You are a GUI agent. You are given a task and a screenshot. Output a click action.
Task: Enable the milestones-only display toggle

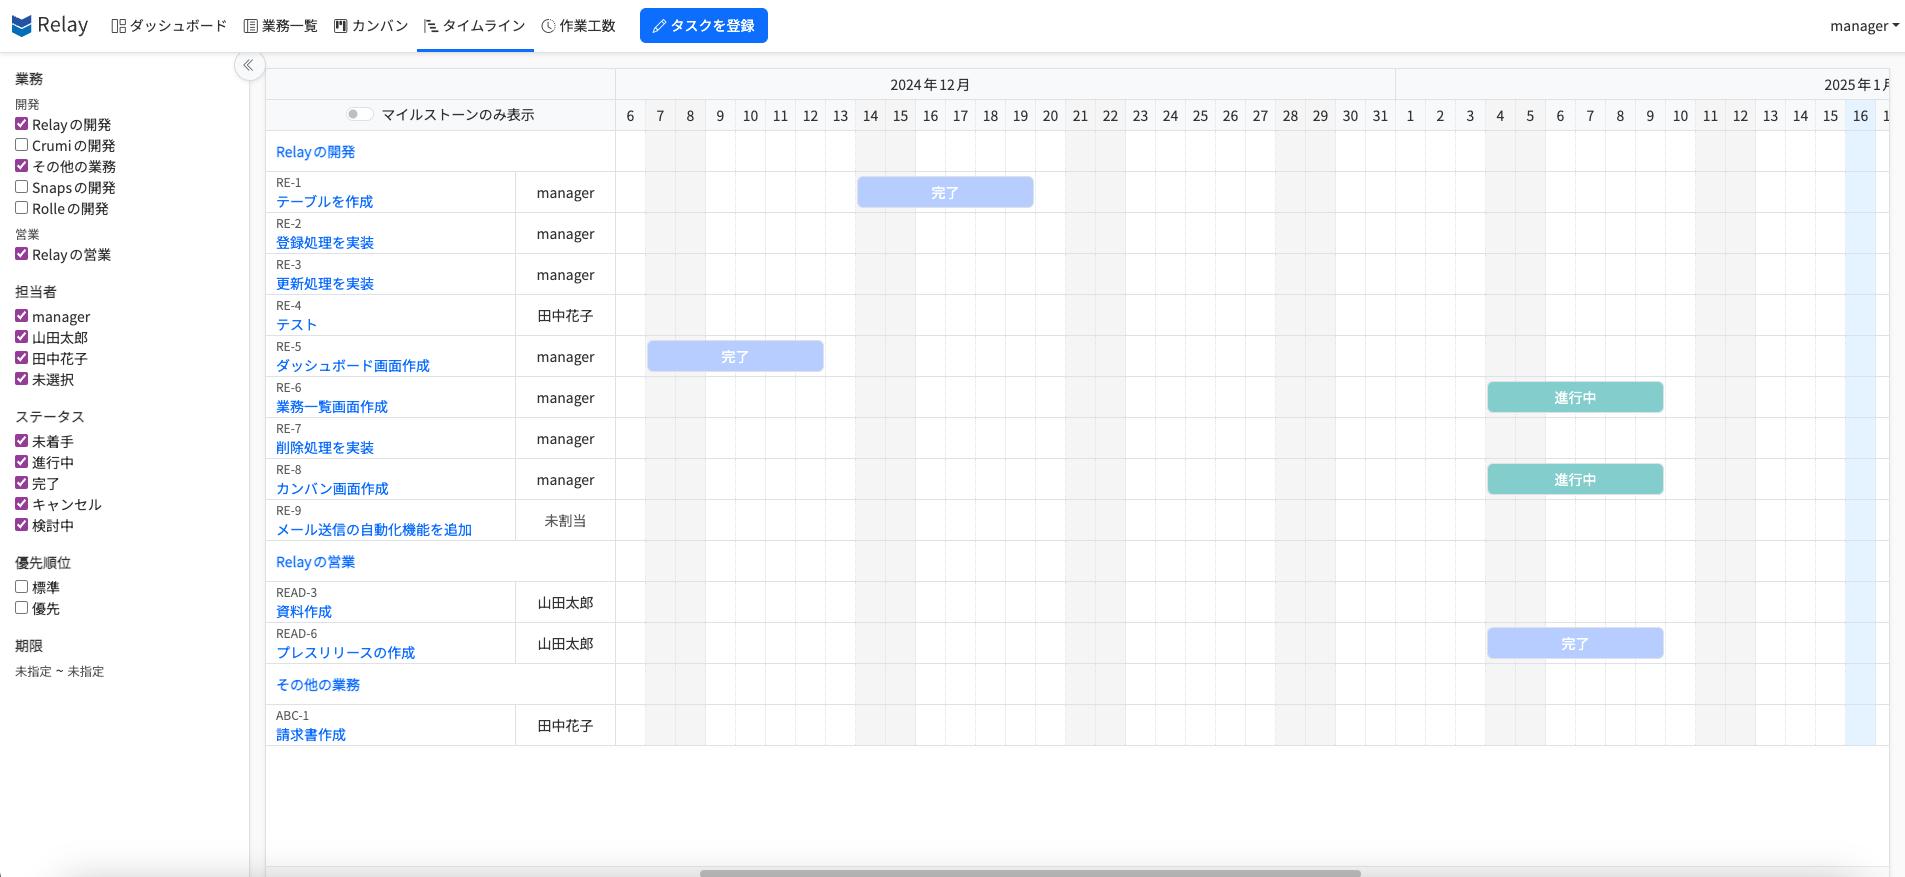[x=359, y=115]
